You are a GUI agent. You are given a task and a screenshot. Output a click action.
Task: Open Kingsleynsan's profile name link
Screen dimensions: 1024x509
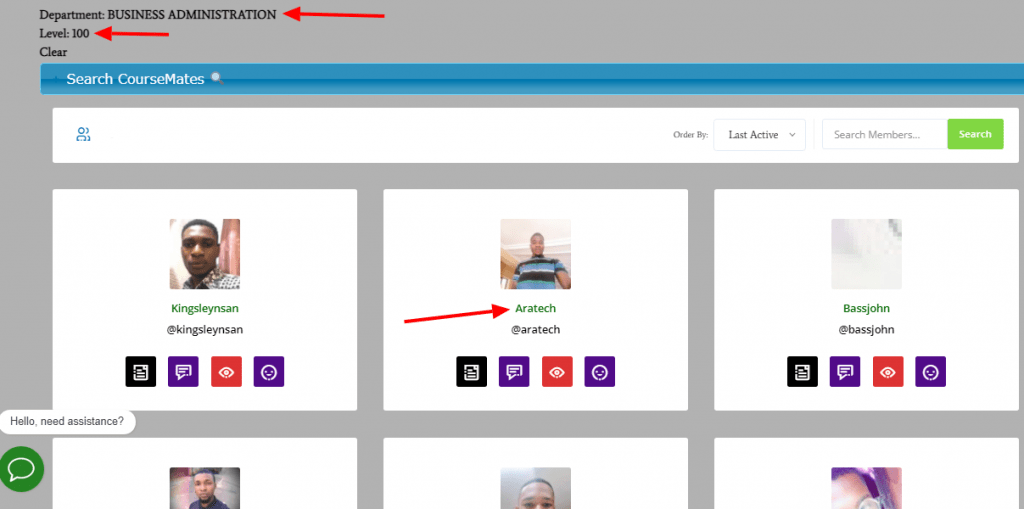point(204,308)
